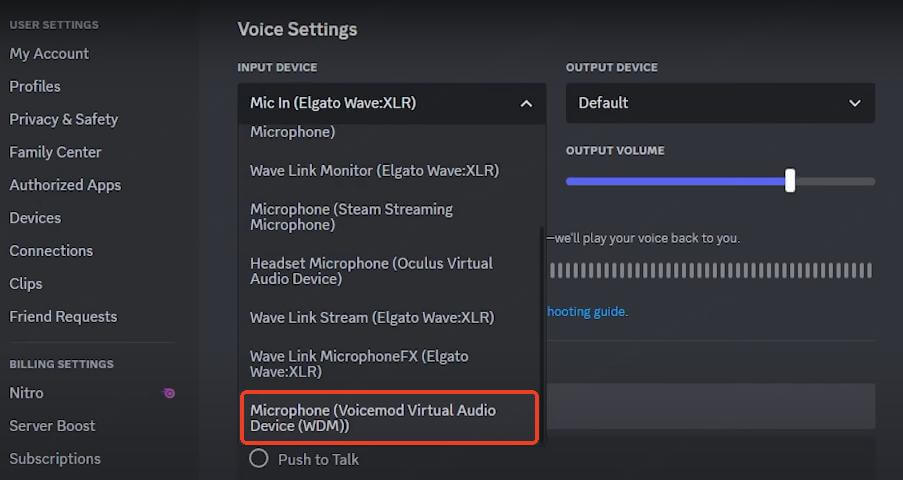This screenshot has height=480, width=903.
Task: Select the Push to Talk radio button
Action: 259,459
